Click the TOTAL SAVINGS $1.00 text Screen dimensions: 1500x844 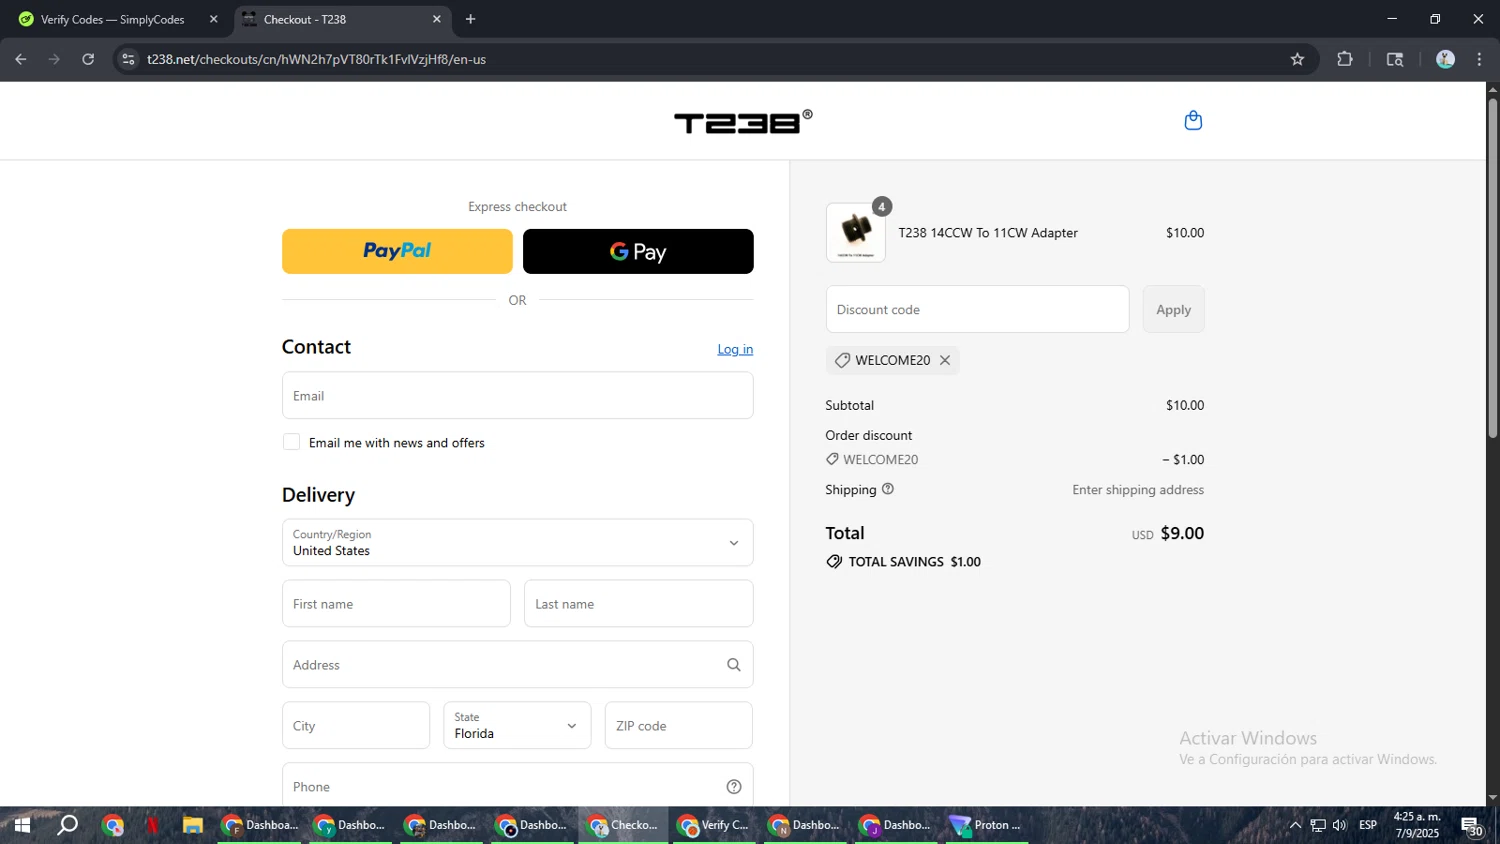tap(914, 562)
